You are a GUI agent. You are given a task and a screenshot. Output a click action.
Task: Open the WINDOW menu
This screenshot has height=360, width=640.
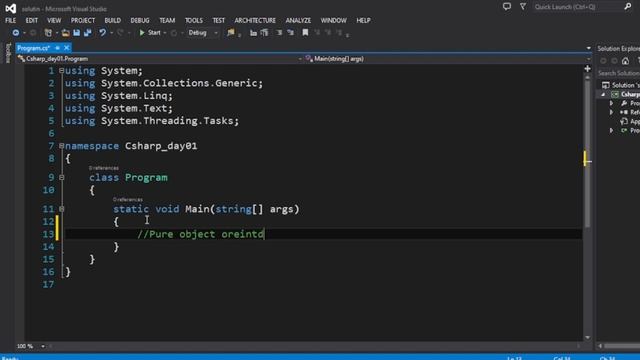point(333,20)
